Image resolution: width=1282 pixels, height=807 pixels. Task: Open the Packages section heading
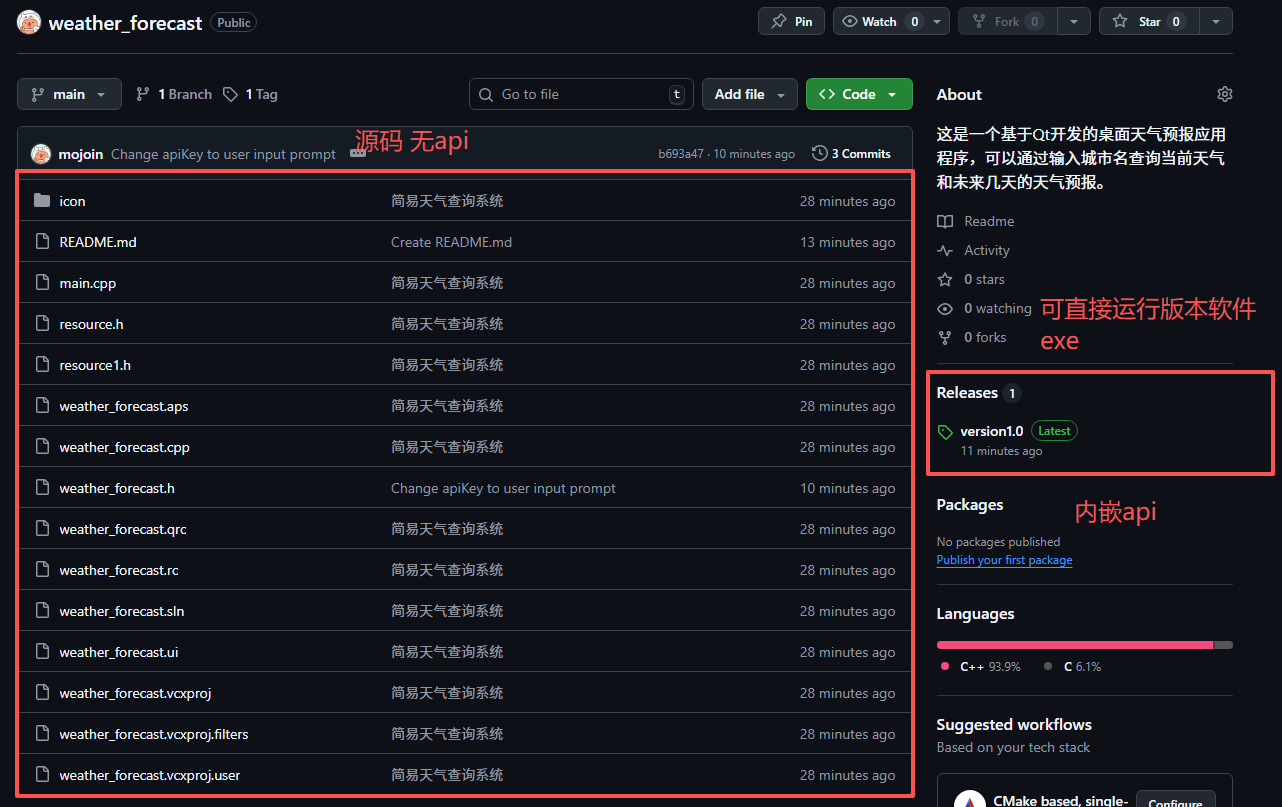(970, 505)
